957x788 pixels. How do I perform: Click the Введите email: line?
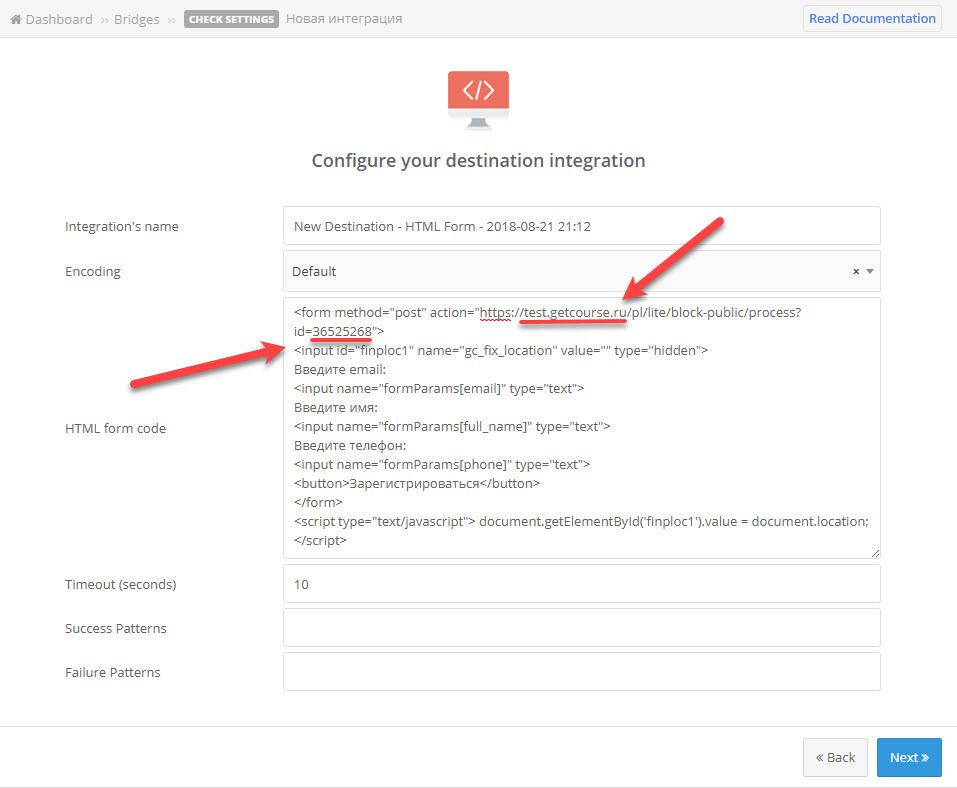(x=340, y=369)
